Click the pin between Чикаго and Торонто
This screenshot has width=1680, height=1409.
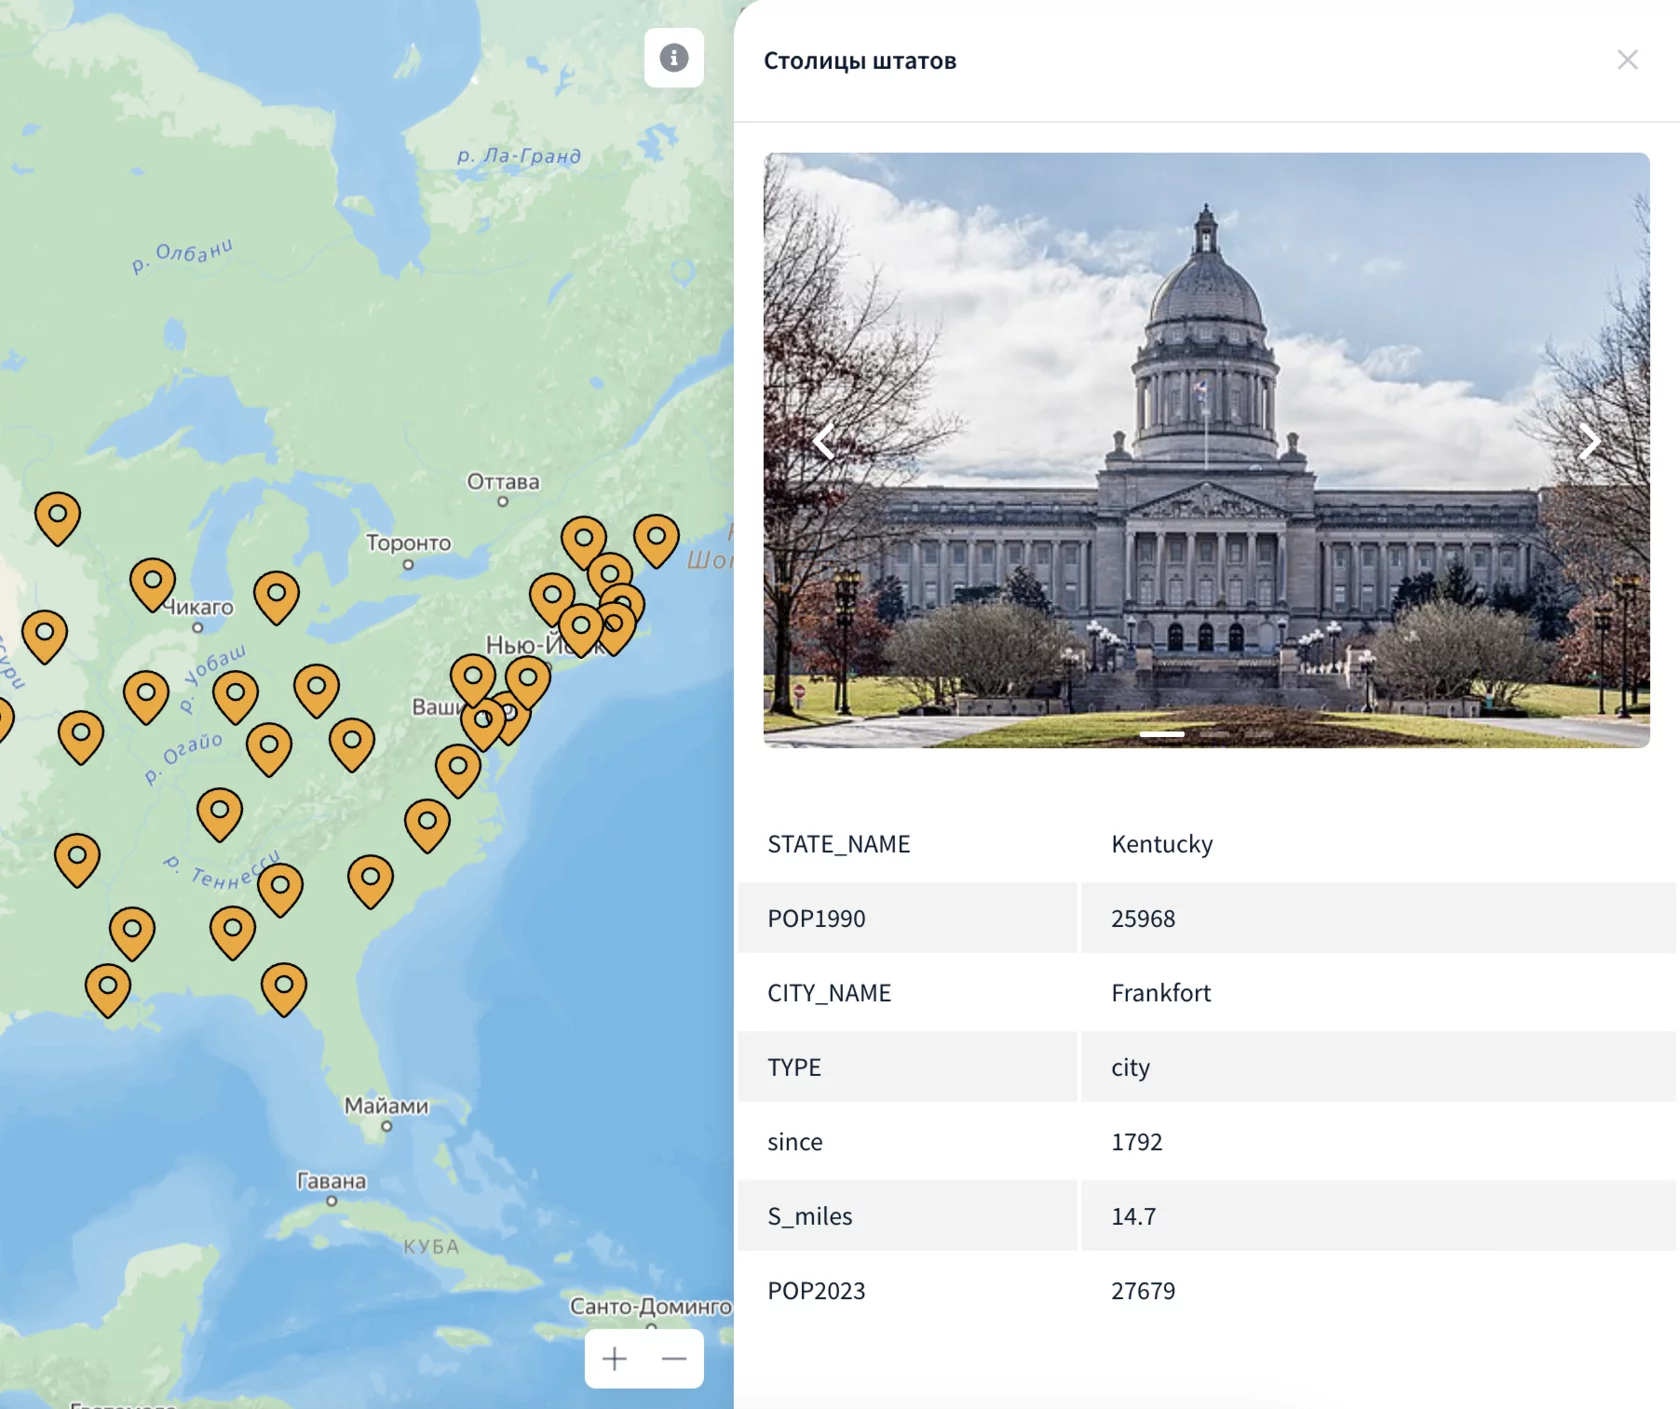point(276,595)
